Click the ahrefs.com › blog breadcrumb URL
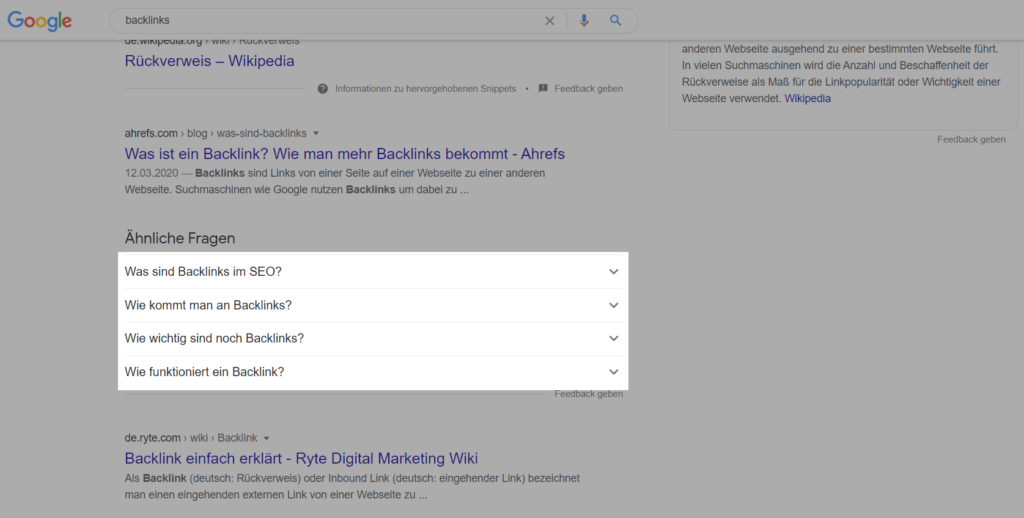This screenshot has height=518, width=1024. coord(216,133)
